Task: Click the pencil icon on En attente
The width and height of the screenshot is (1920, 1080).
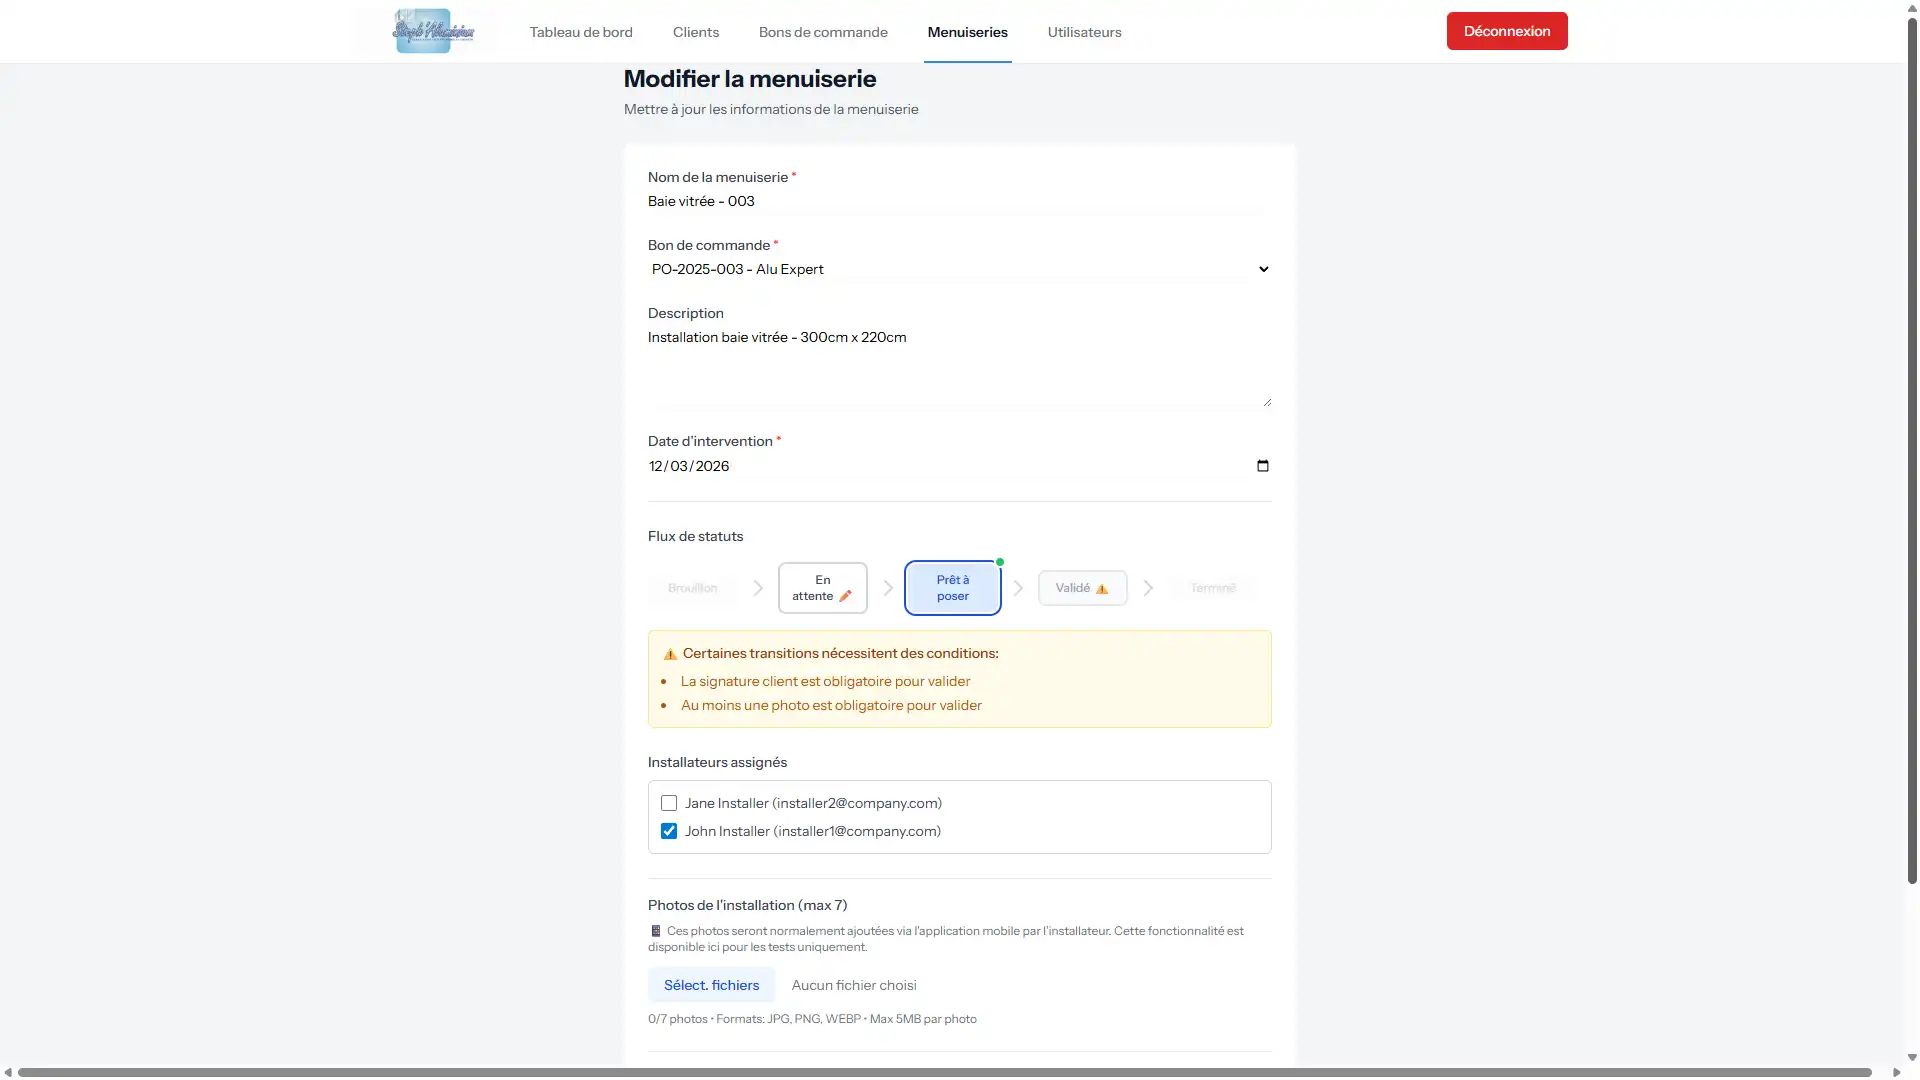Action: click(845, 596)
